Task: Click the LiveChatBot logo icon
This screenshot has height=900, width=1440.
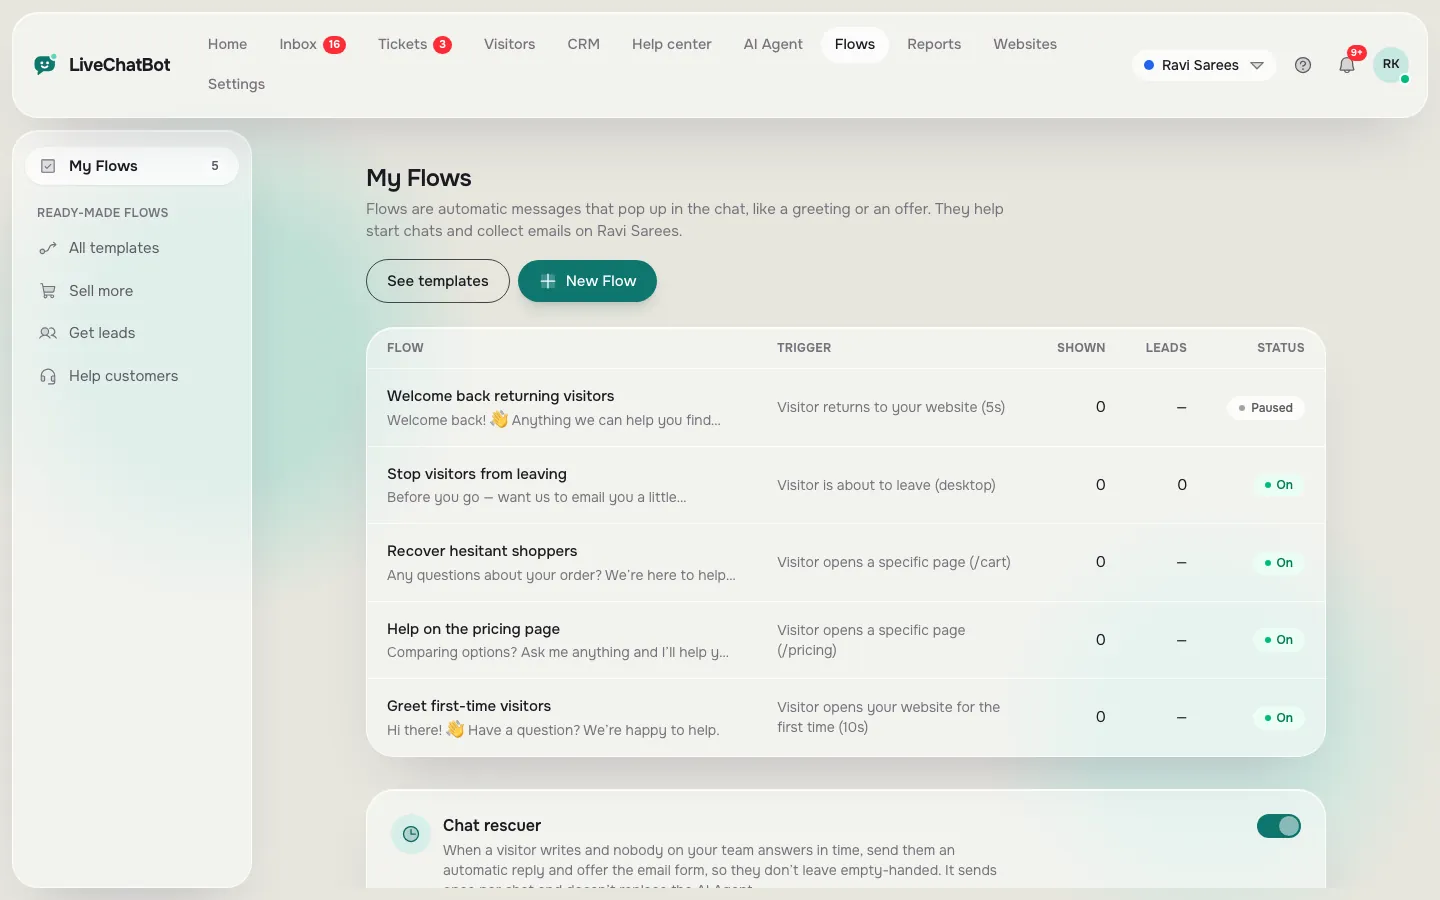Action: [45, 65]
